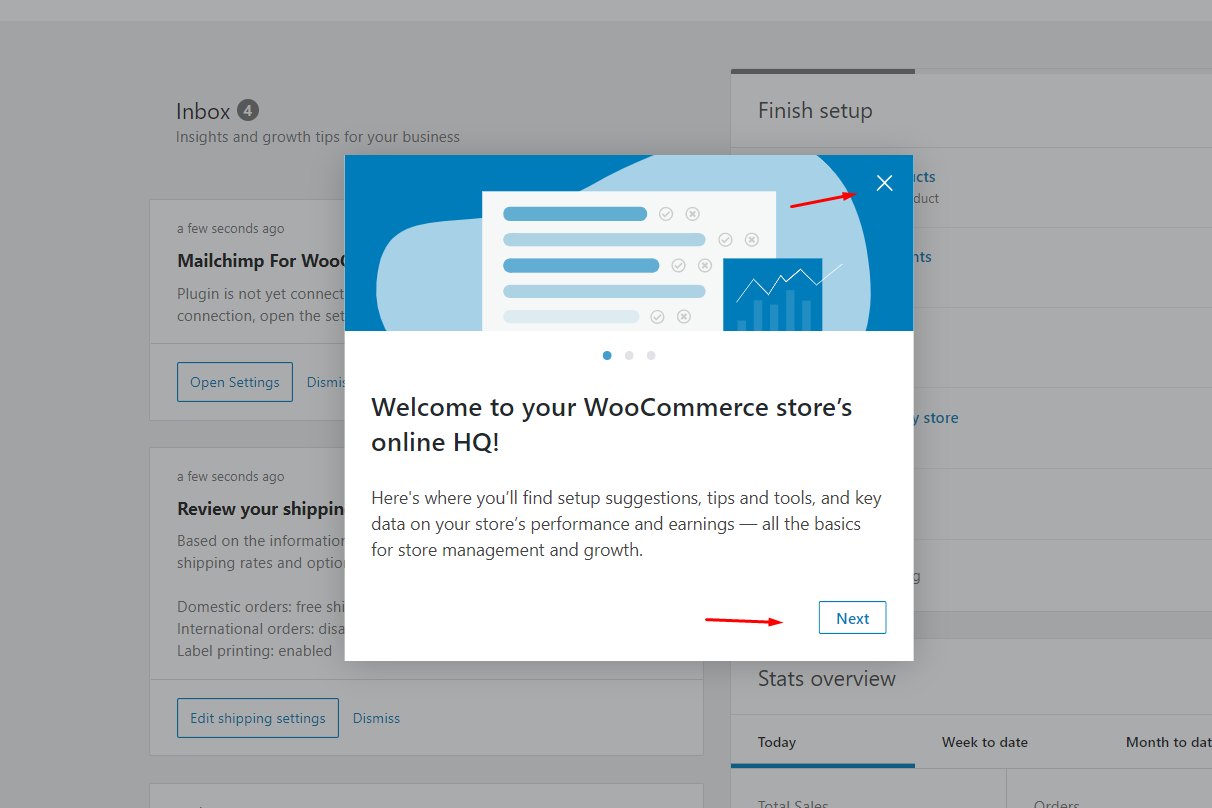Switch to the Week to date tab

click(x=985, y=742)
